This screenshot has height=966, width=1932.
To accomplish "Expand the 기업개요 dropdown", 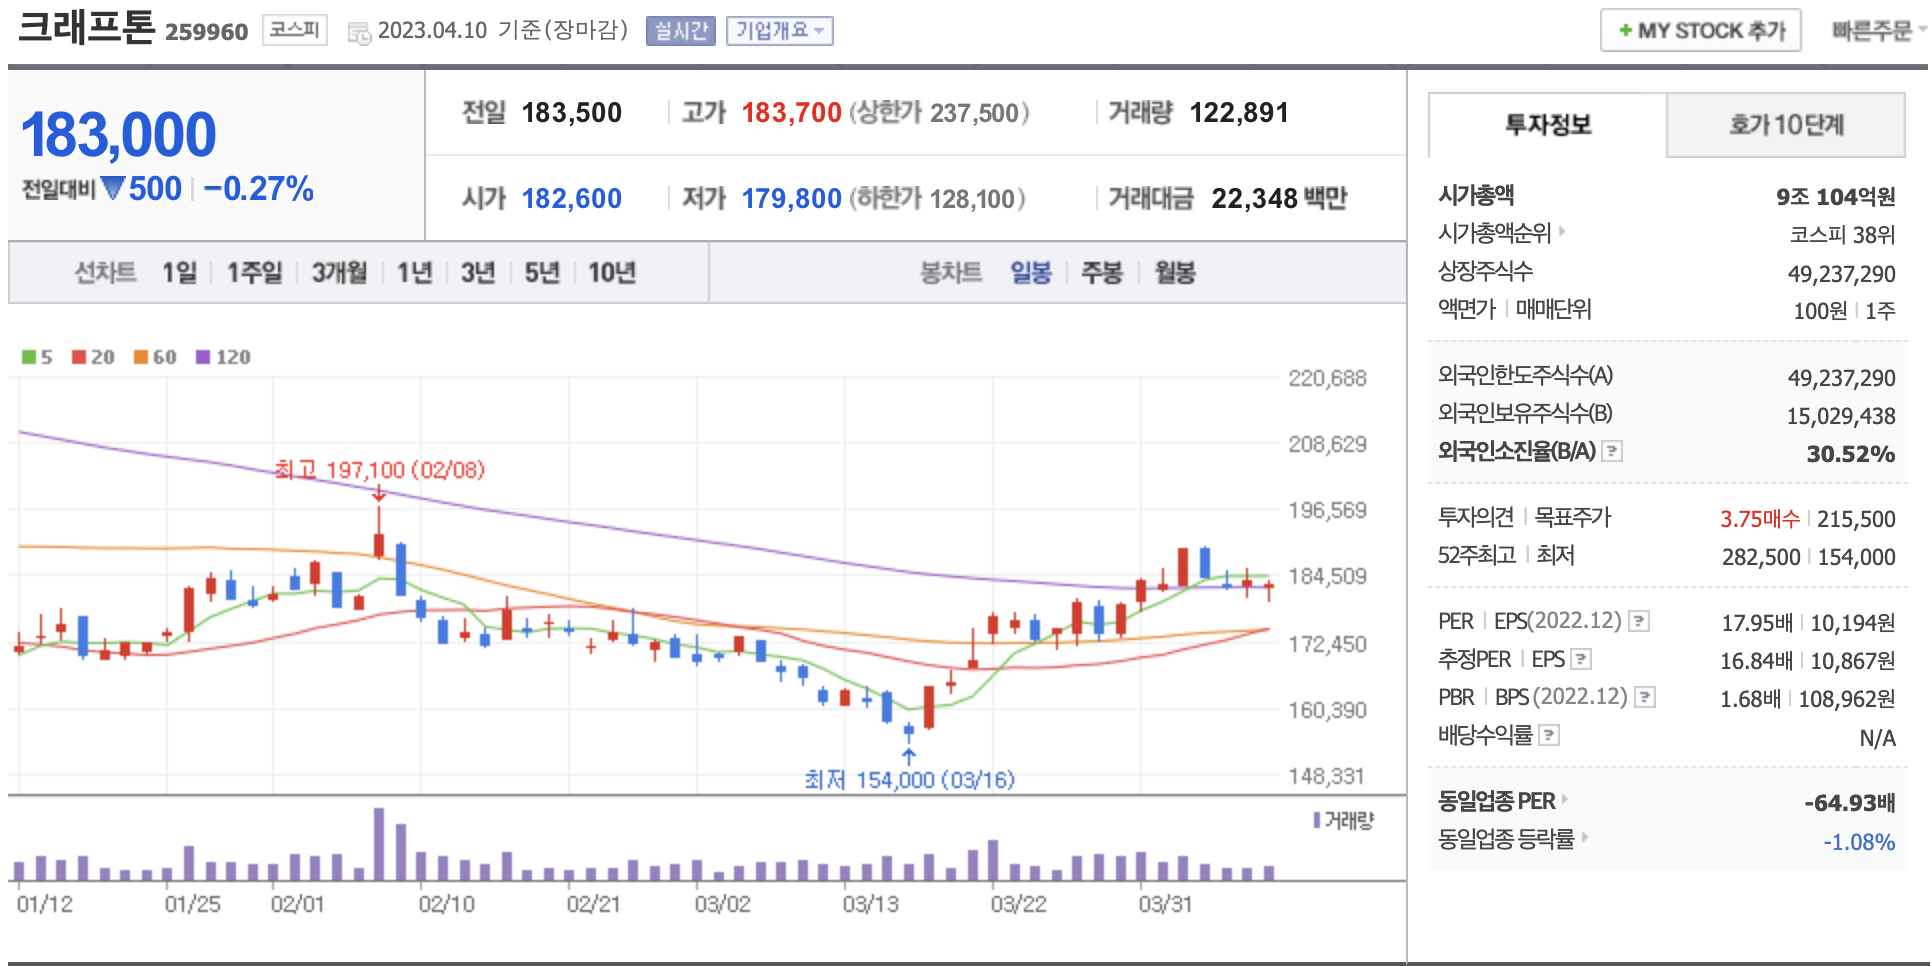I will (x=779, y=31).
